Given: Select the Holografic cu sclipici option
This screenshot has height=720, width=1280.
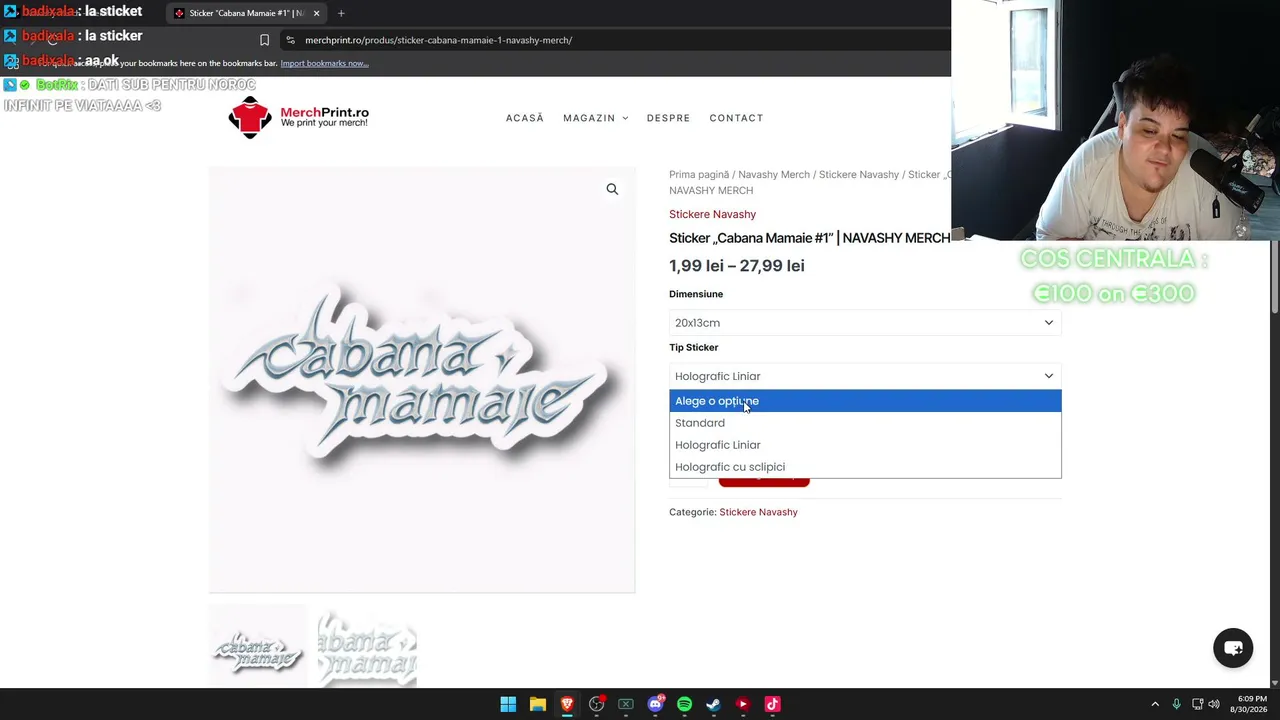Looking at the screenshot, I should [865, 467].
